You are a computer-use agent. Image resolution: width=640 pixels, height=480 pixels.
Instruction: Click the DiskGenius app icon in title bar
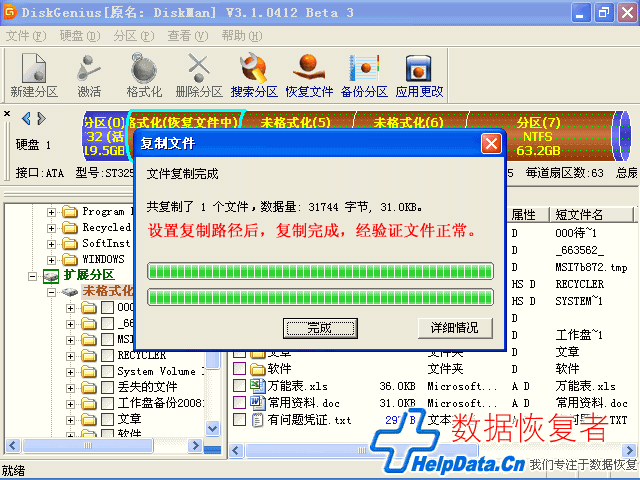(x=9, y=12)
